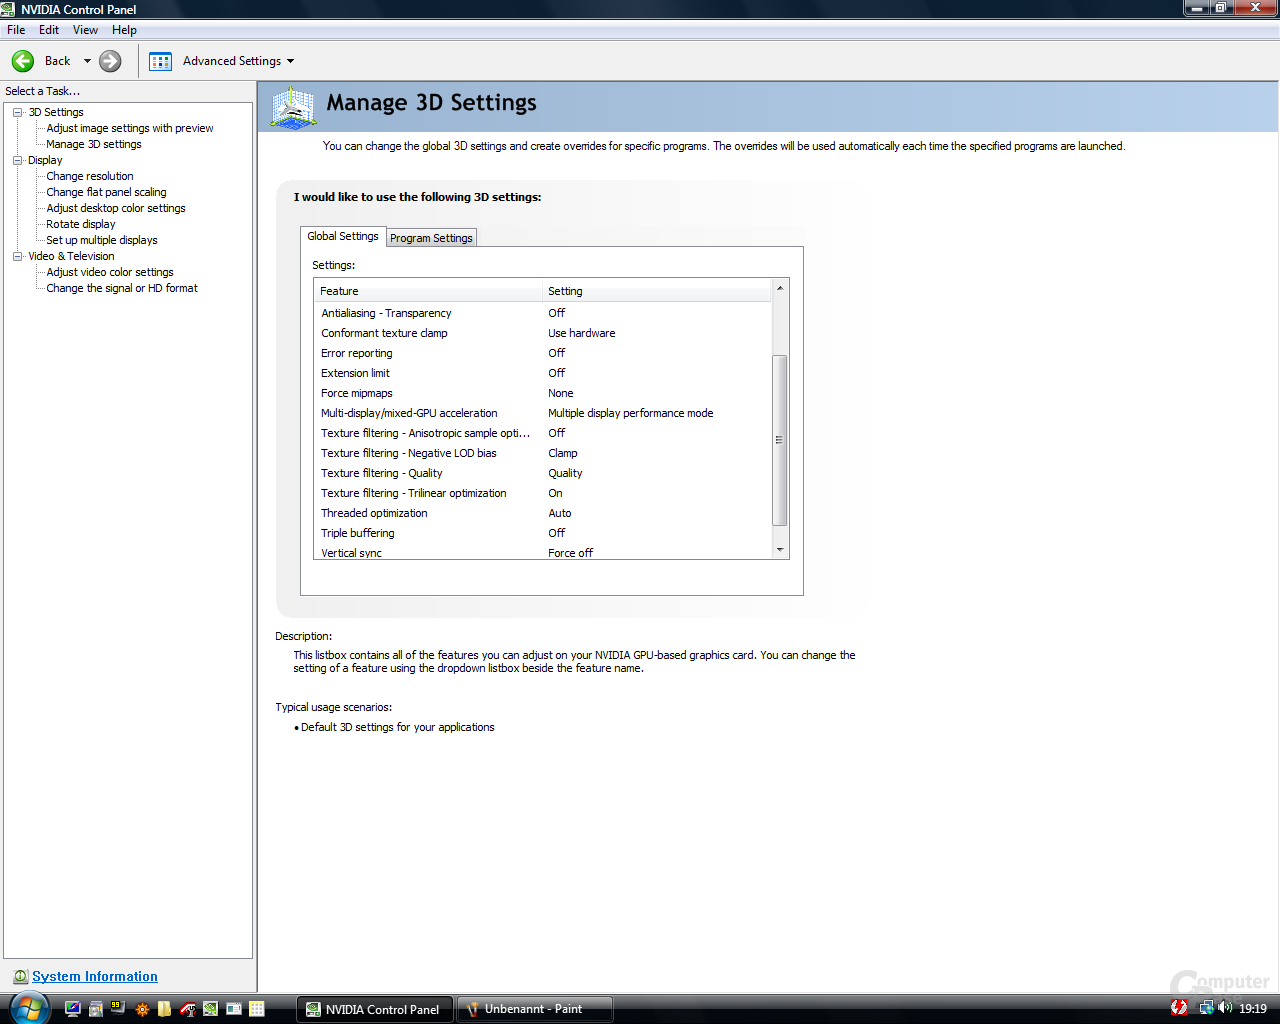The width and height of the screenshot is (1280, 1024).
Task: Switch to NVIDIA Control Panel taskbar button
Action: click(x=375, y=1009)
